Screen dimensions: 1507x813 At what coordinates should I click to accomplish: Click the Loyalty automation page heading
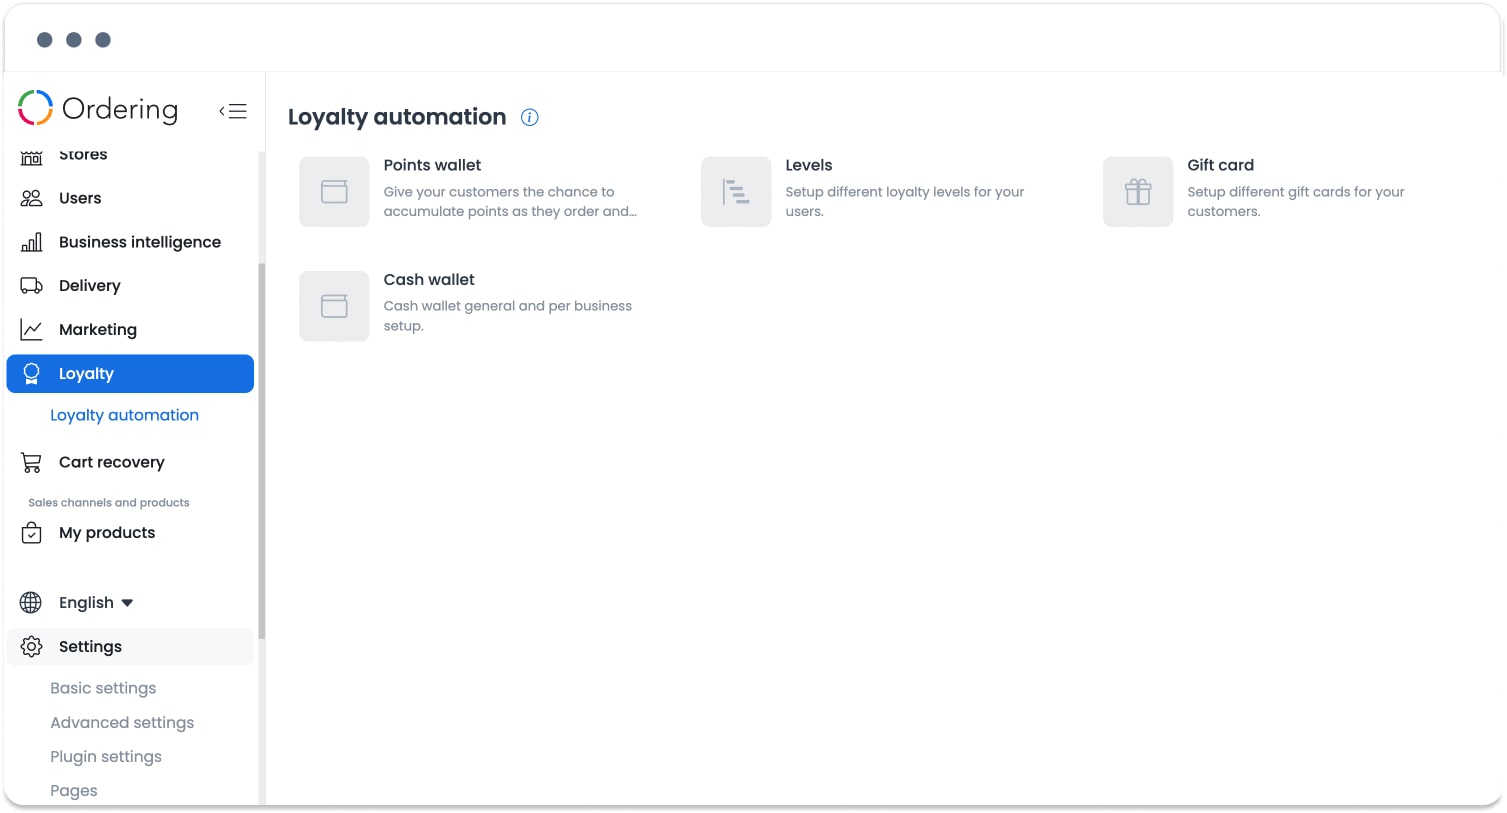coord(397,117)
